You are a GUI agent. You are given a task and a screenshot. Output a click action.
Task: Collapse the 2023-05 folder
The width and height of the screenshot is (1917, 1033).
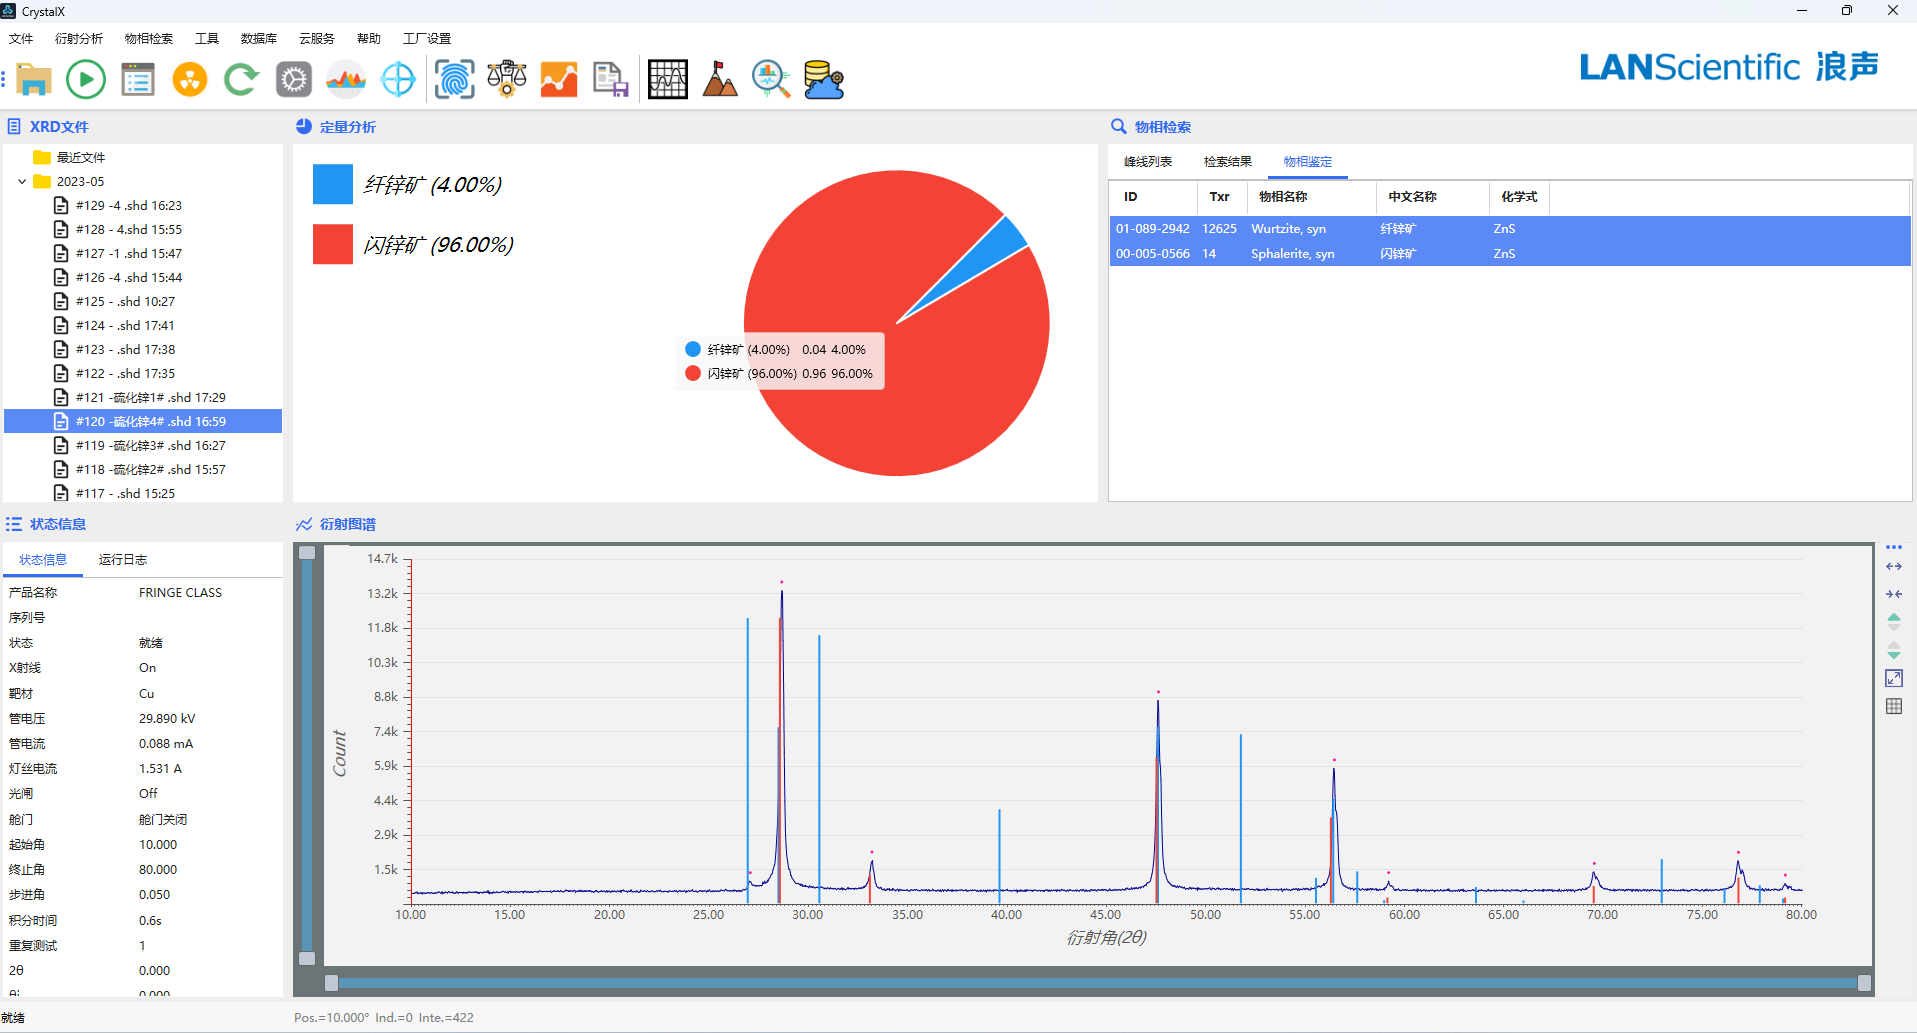click(x=22, y=182)
